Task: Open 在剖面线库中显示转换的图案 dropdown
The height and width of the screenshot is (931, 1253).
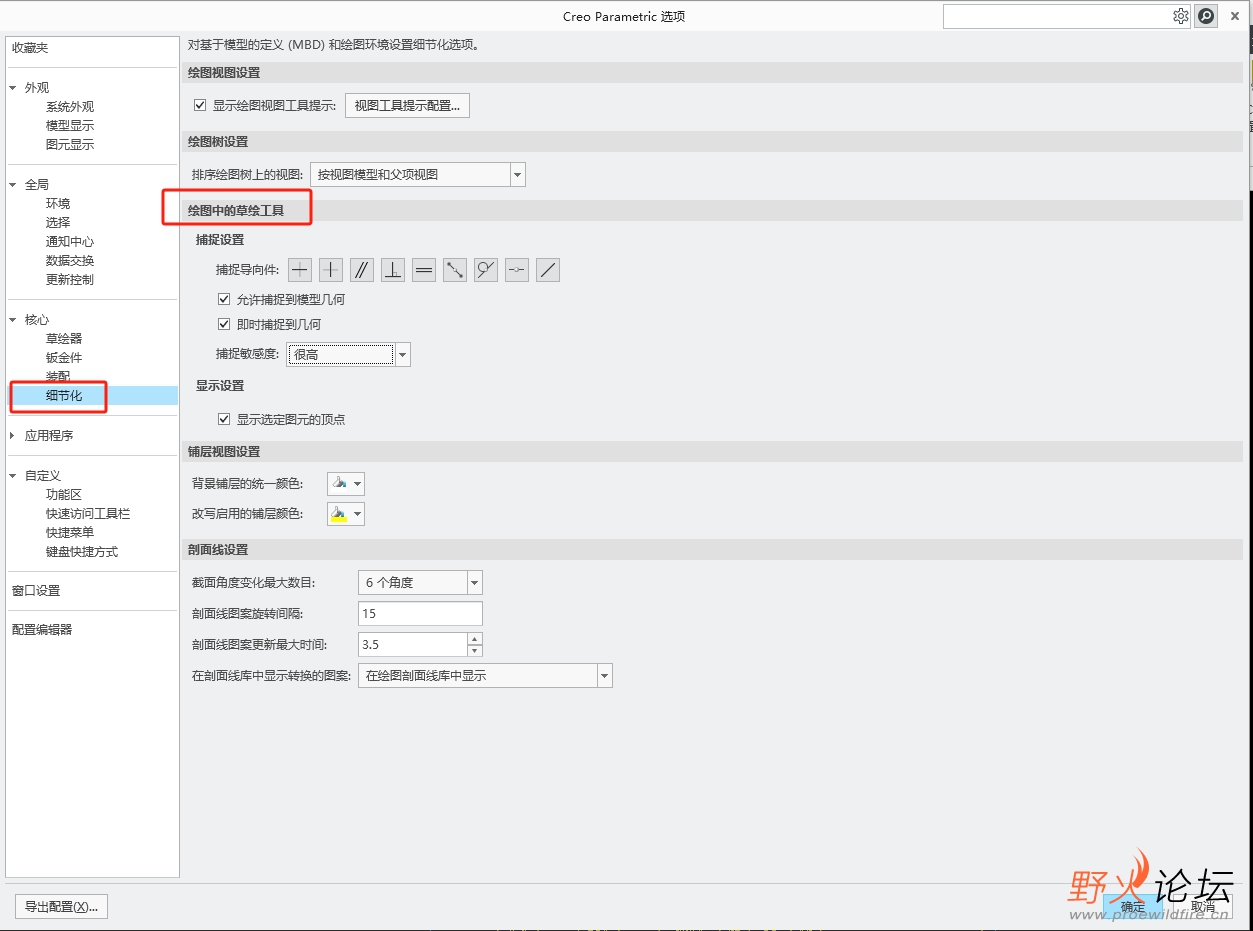Action: coord(485,676)
